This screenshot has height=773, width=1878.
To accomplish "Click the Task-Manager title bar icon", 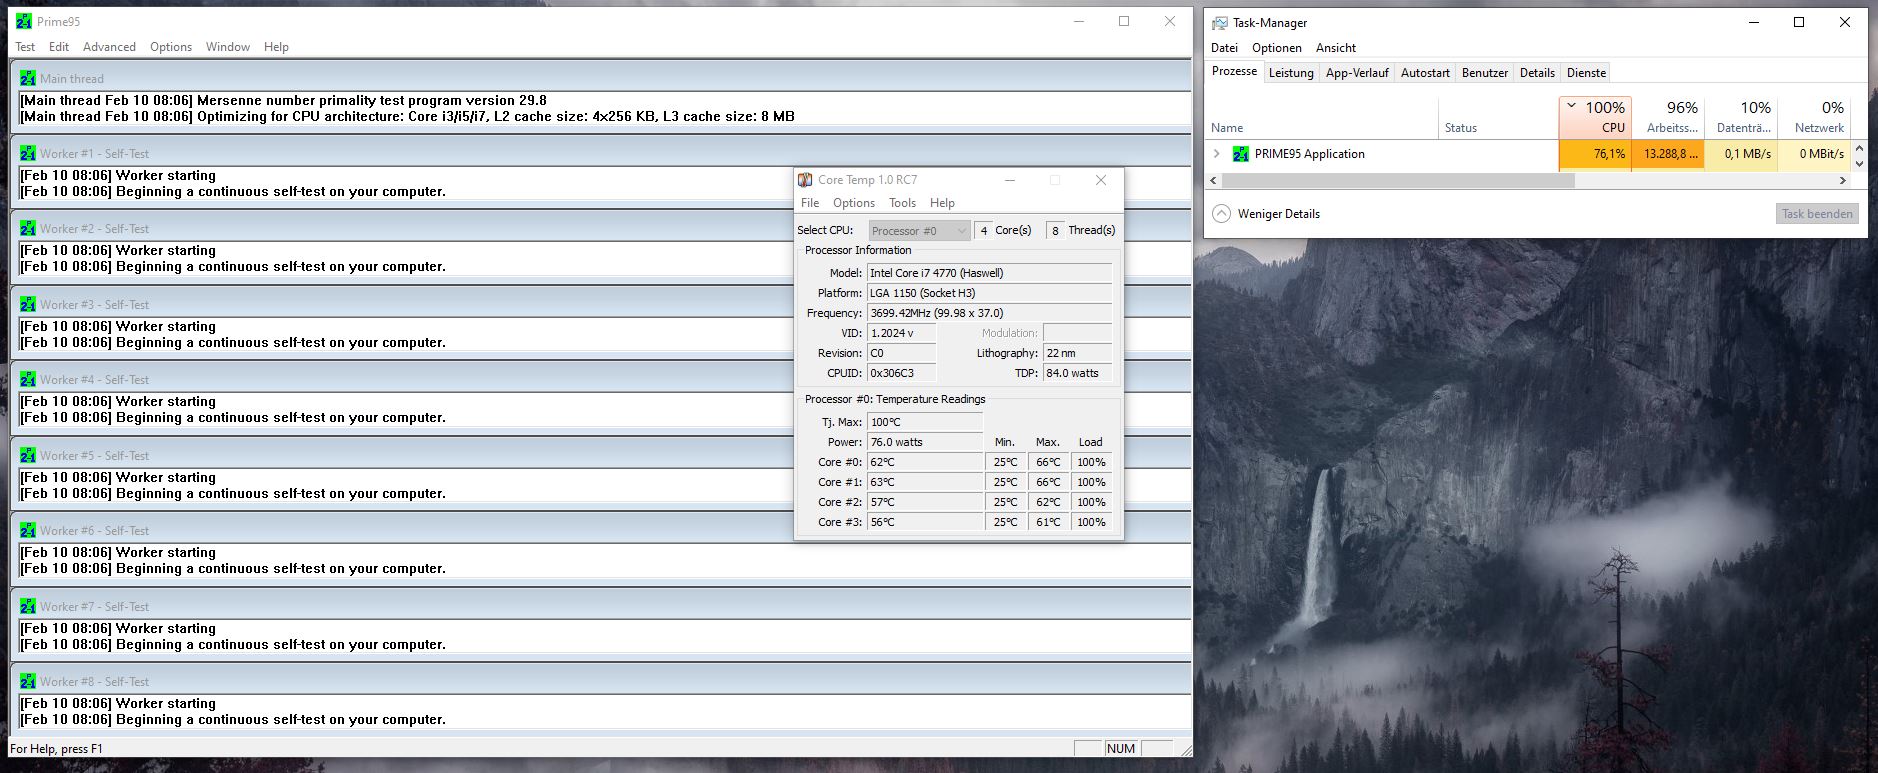I will click(x=1220, y=22).
